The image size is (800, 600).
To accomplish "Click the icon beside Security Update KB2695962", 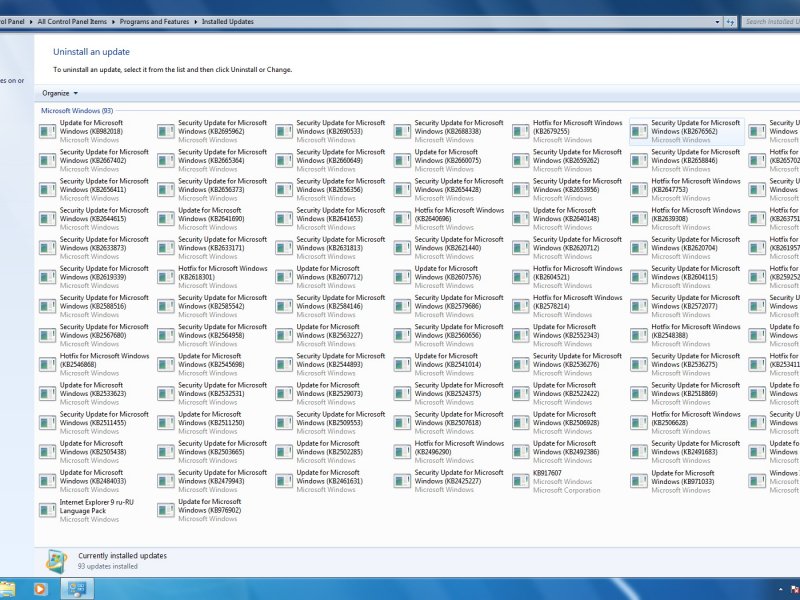I will [166, 132].
